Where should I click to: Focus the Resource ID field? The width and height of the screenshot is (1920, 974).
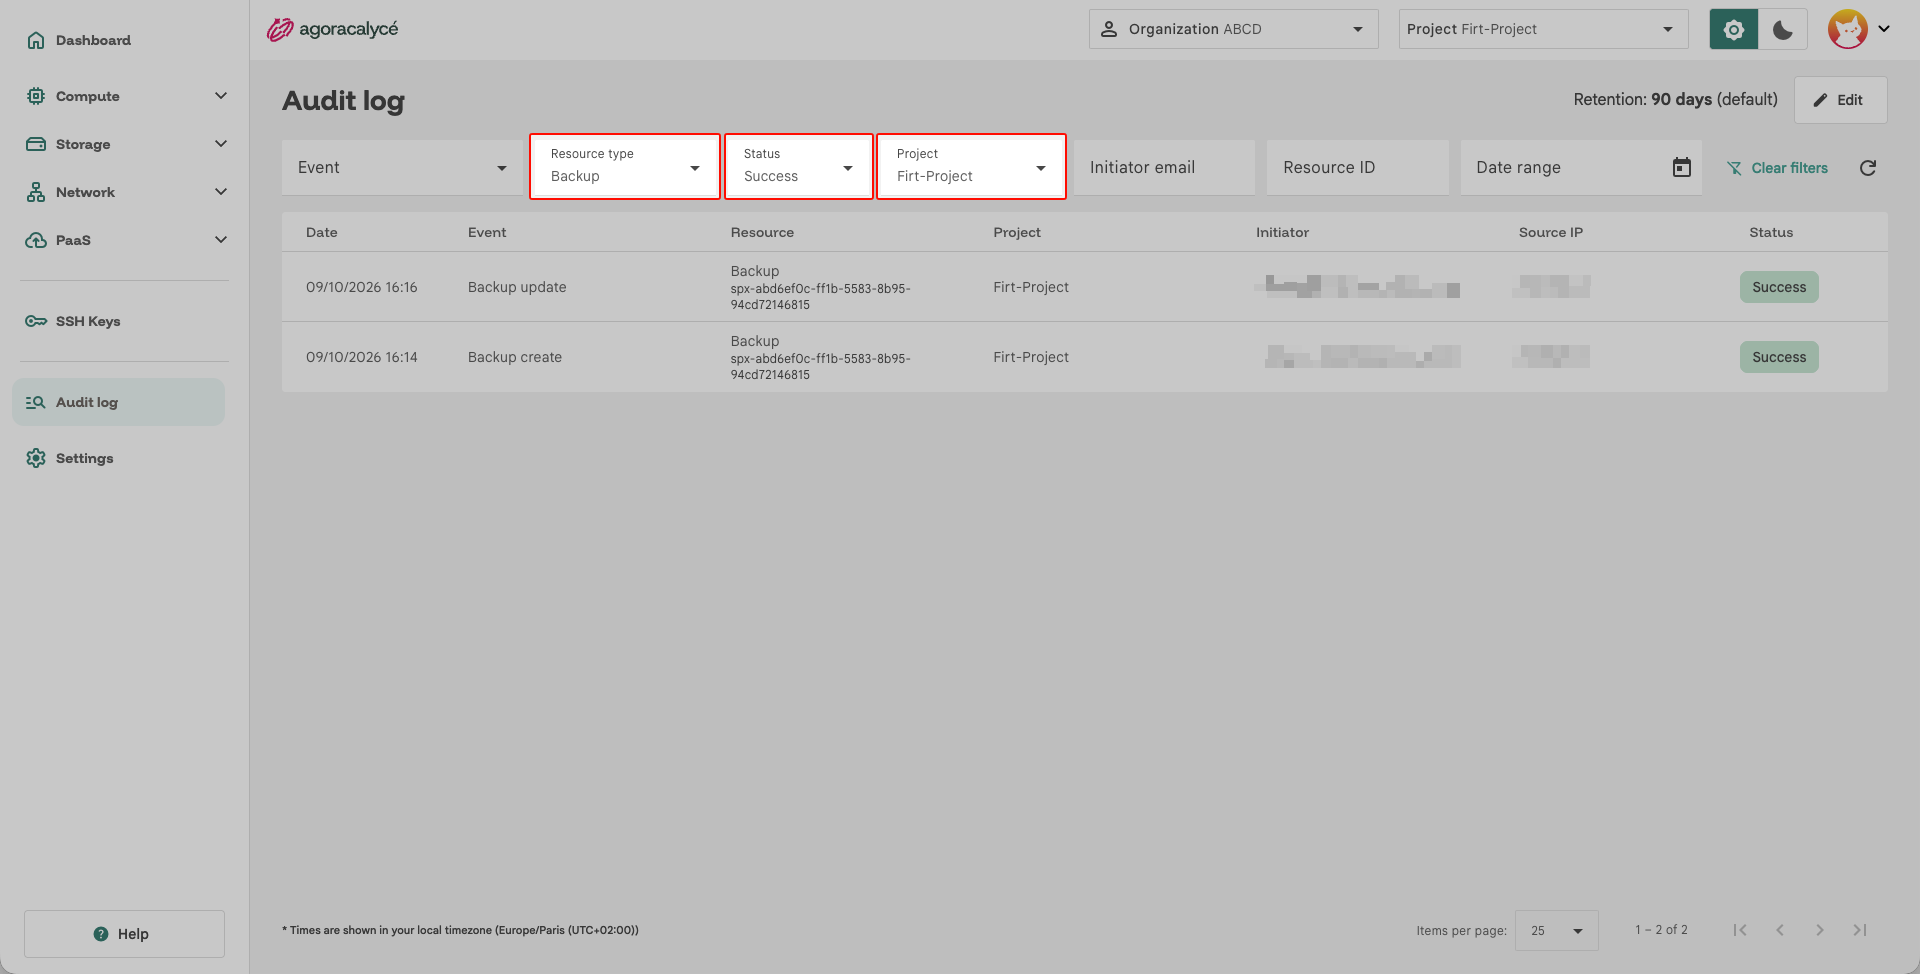pos(1358,167)
